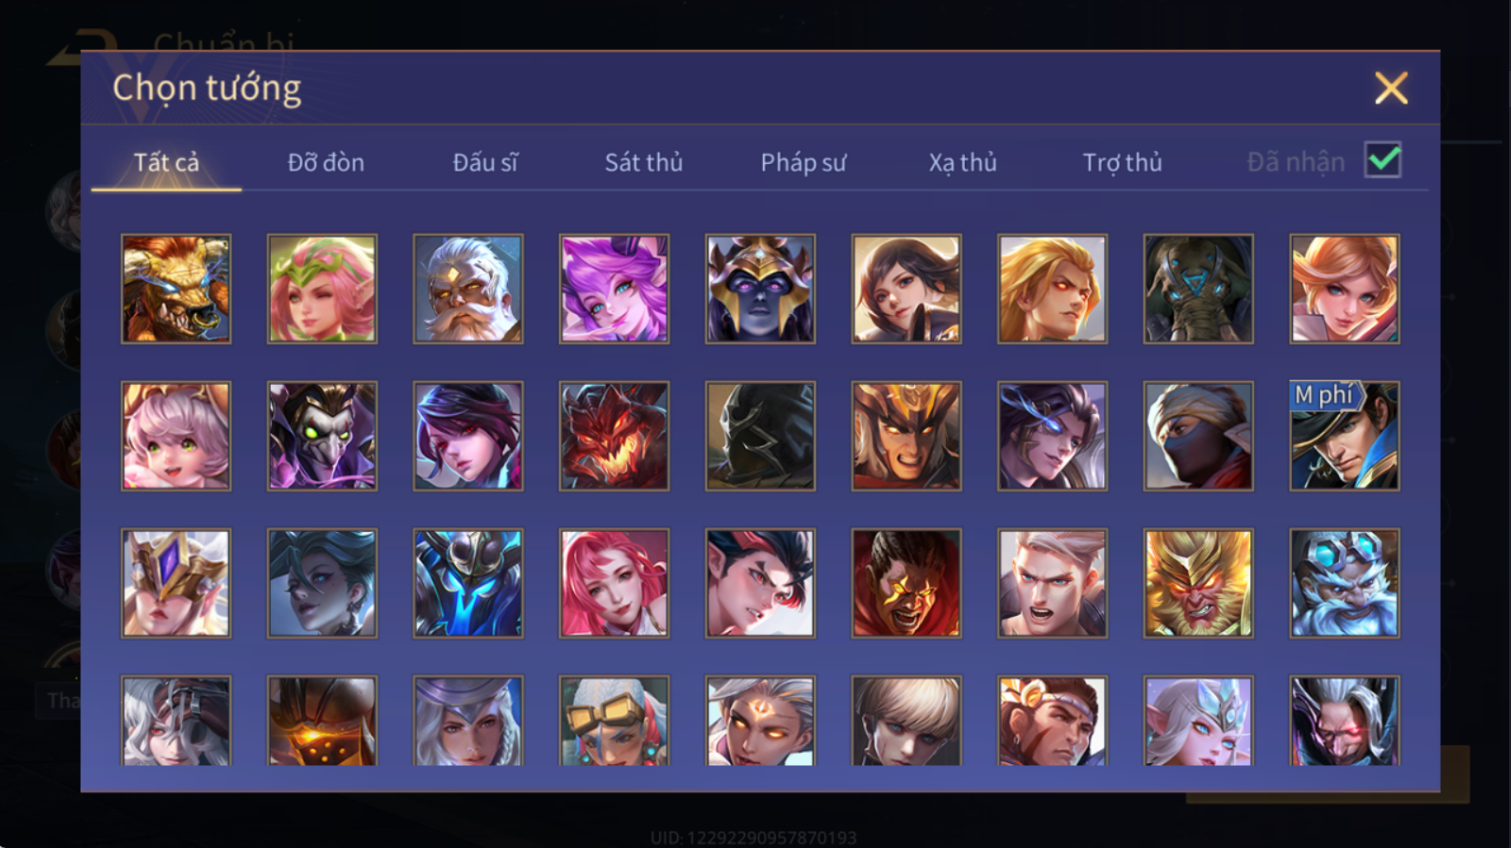Pick the white-bearded old man hero
Screen dimensions: 1511x848
[468, 289]
